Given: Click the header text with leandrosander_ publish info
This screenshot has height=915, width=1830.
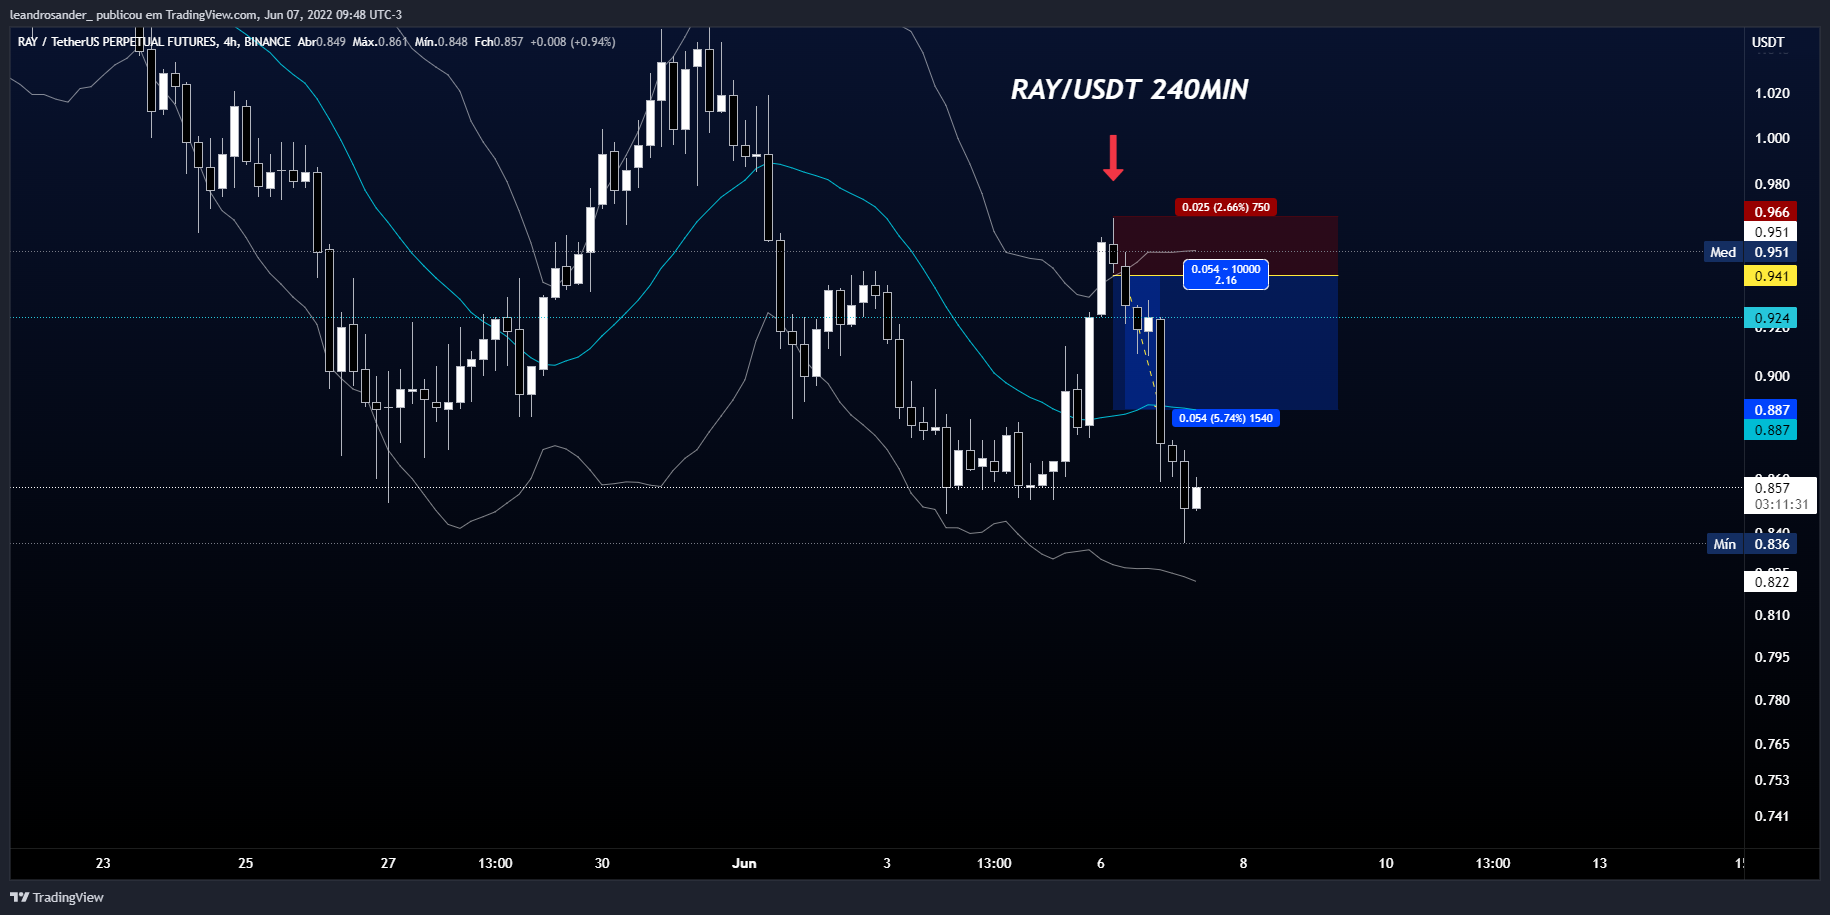Looking at the screenshot, I should coord(206,15).
